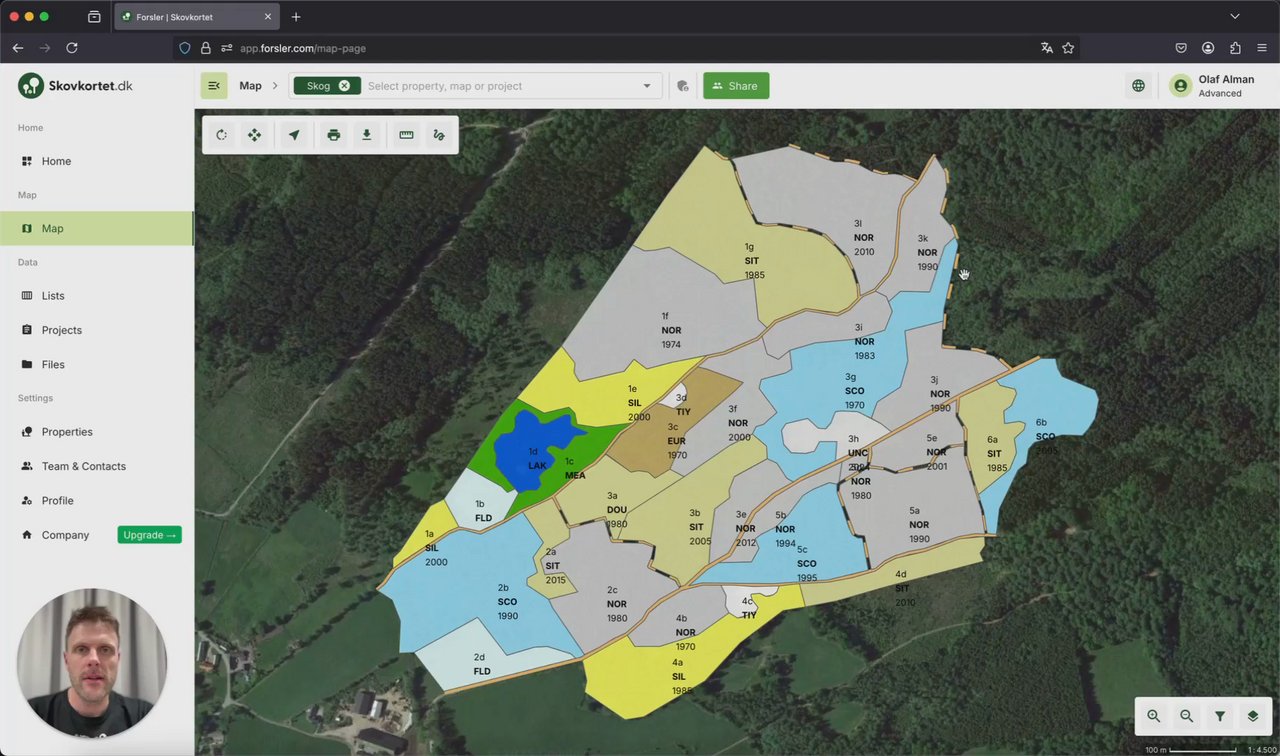
Task: Select the ruler measure tool
Action: click(406, 135)
